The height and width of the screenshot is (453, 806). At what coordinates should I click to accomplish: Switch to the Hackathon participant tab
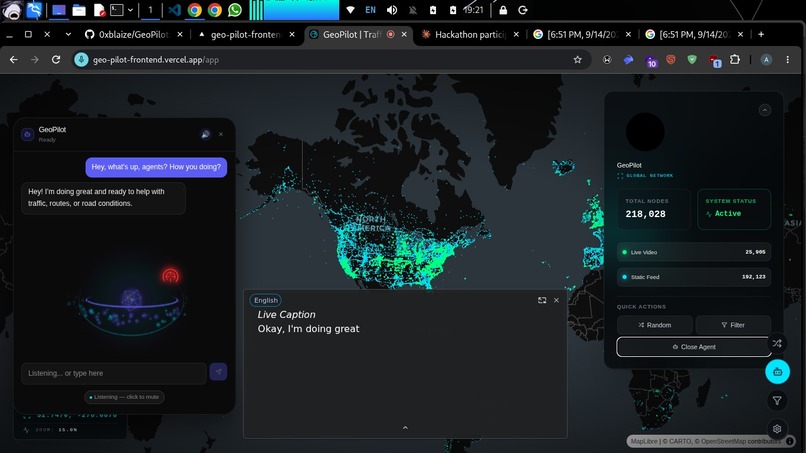(470, 34)
